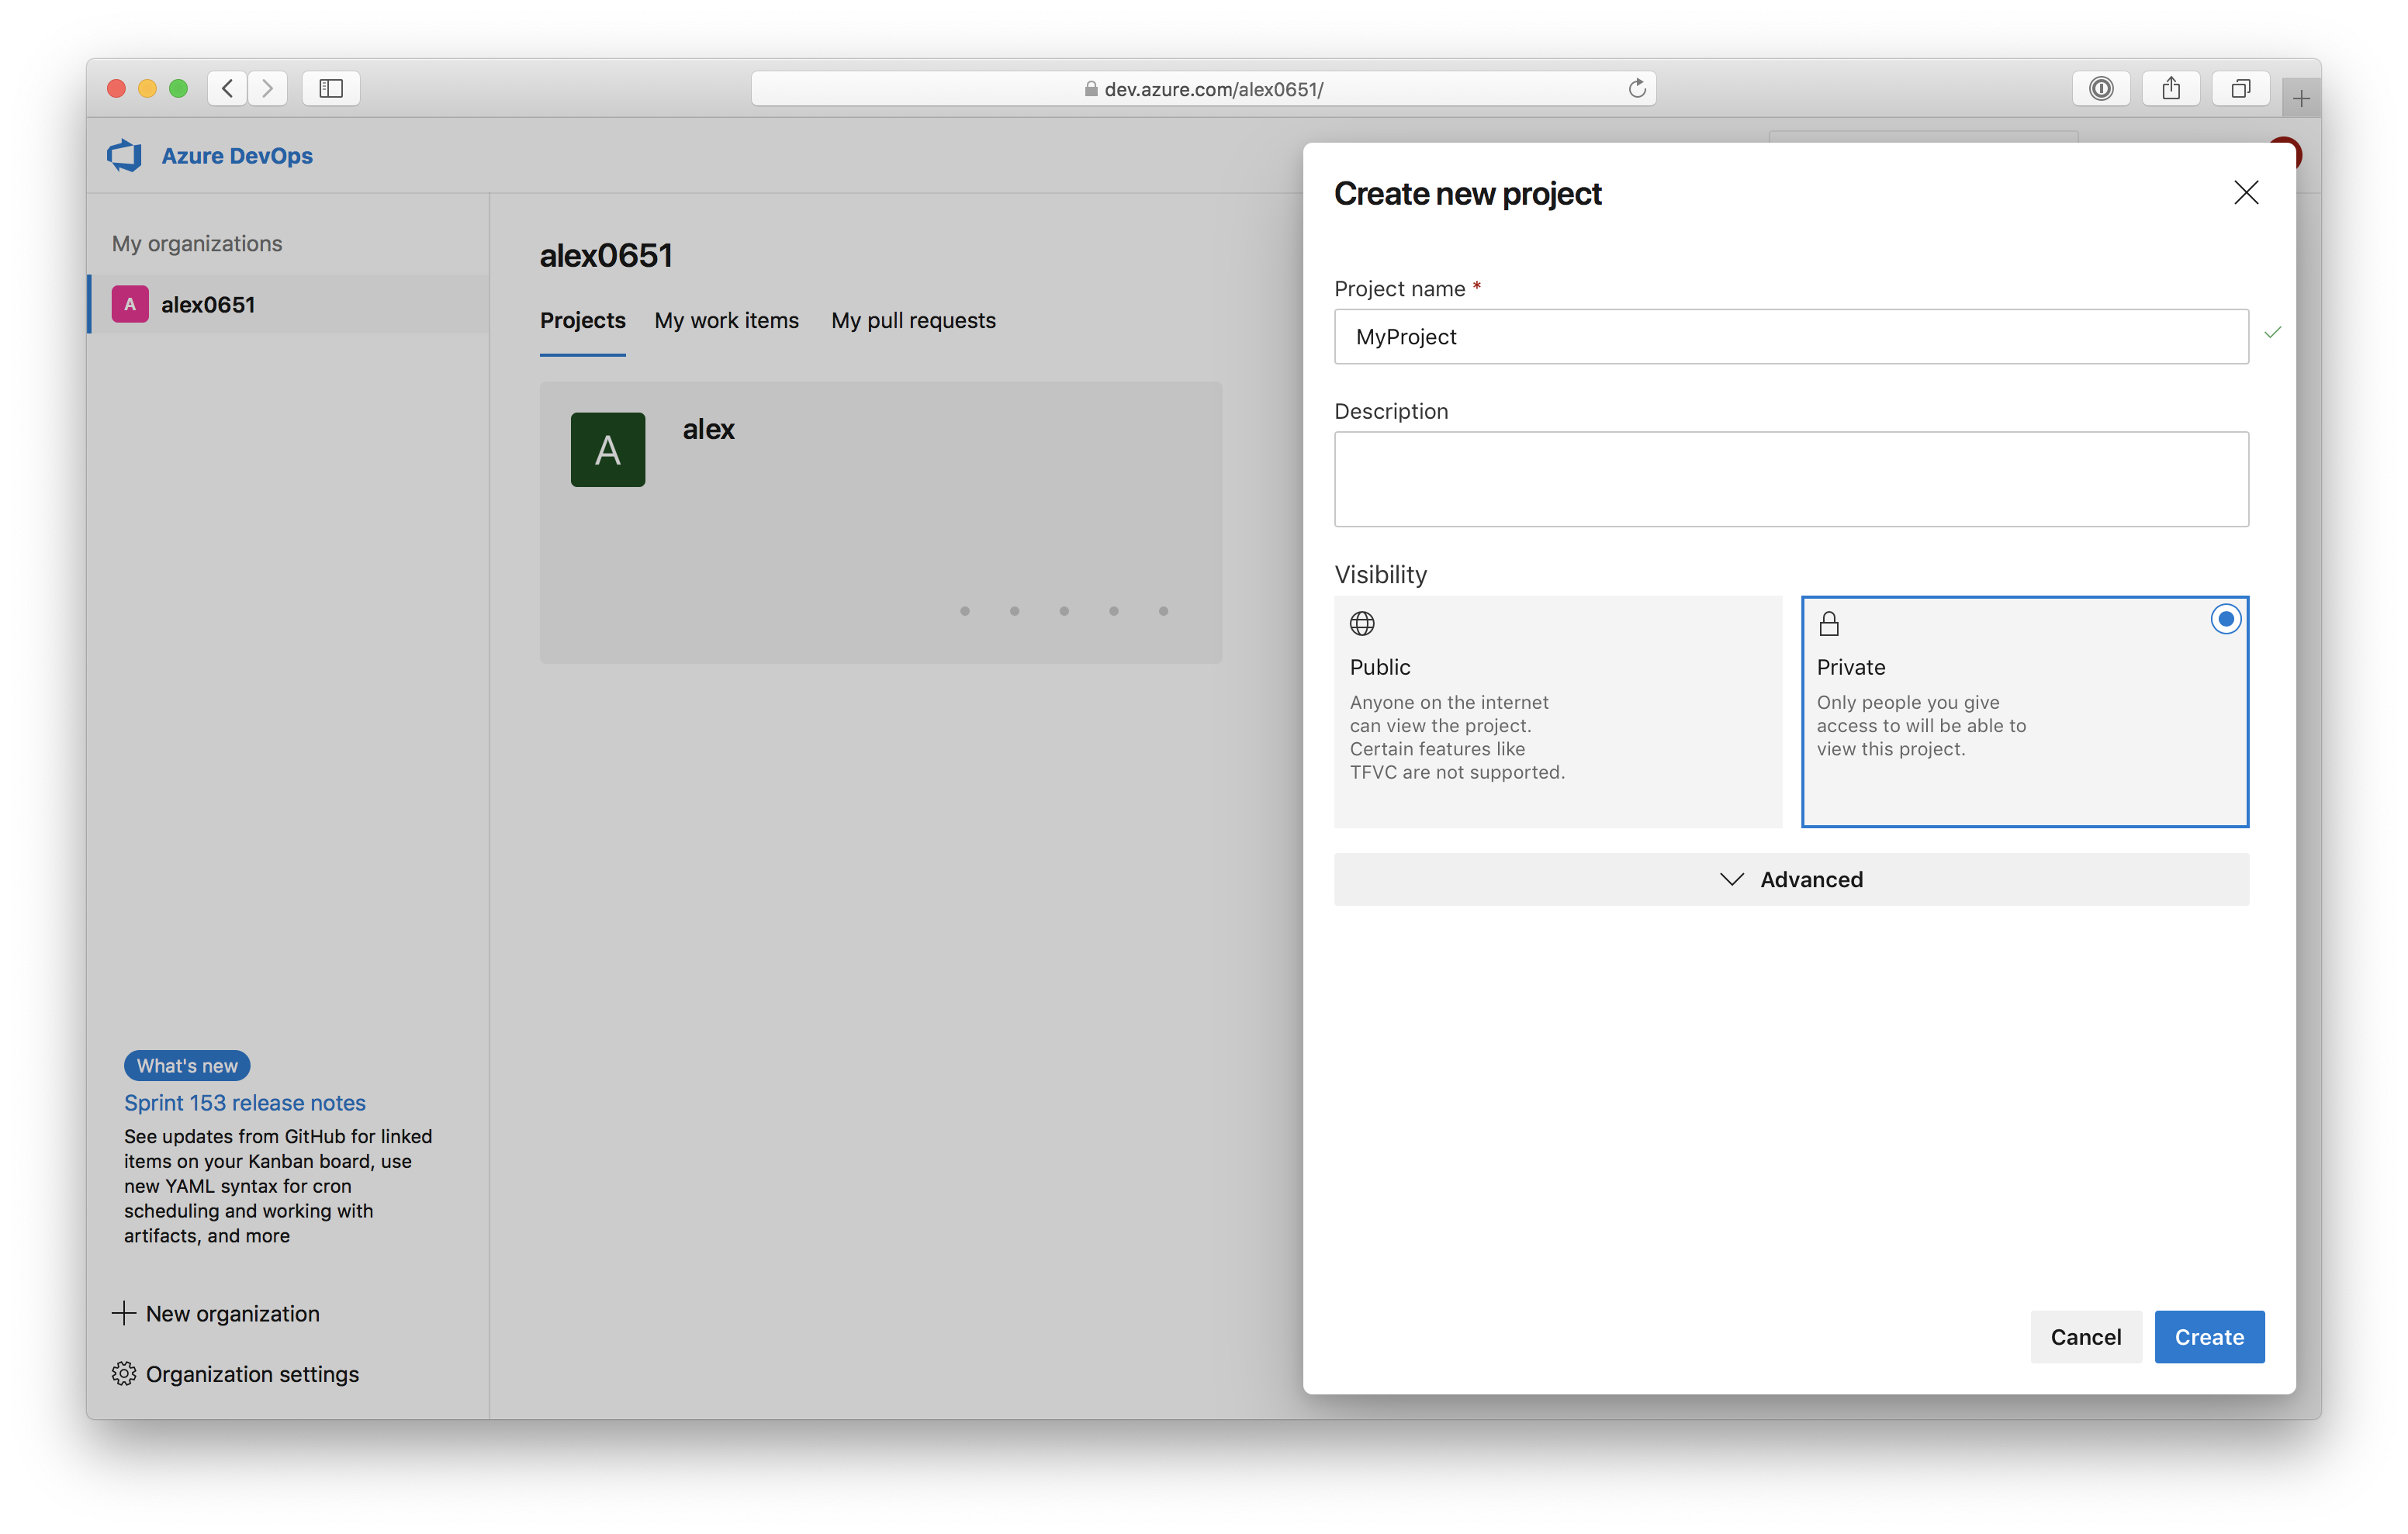
Task: Click the password manager extension icon
Action: click(2101, 89)
